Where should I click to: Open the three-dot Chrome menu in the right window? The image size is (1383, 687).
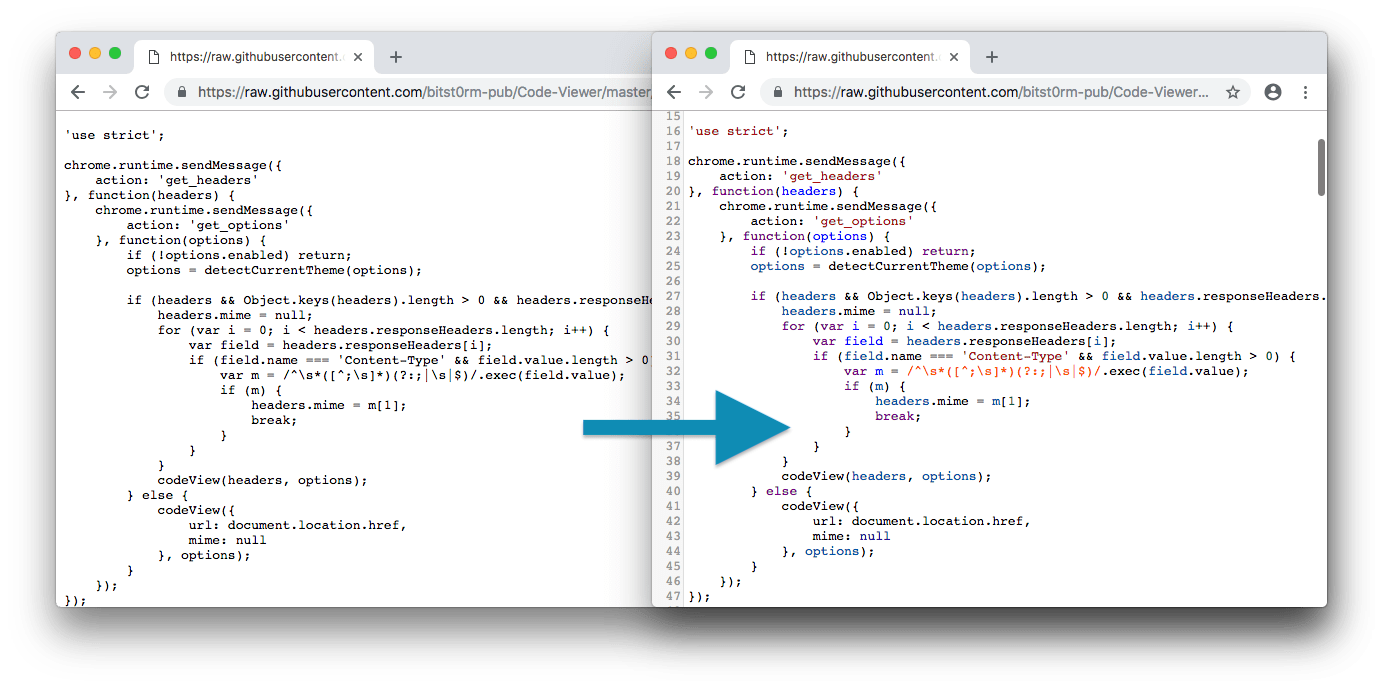[x=1305, y=91]
